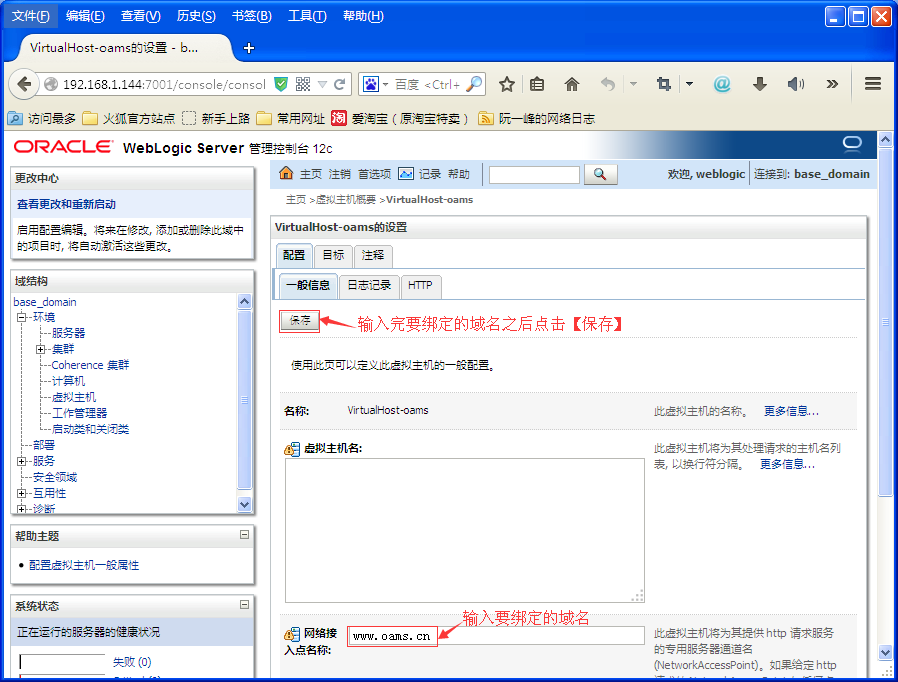
Task: Show more toolbar items chevron
Action: coord(832,85)
